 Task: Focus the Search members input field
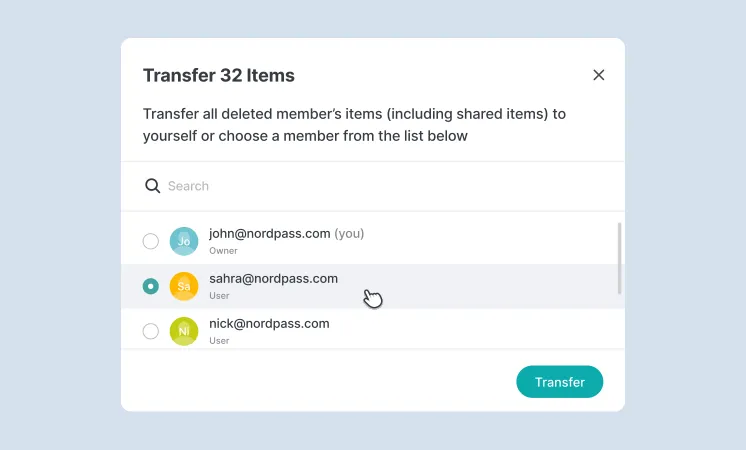380,186
